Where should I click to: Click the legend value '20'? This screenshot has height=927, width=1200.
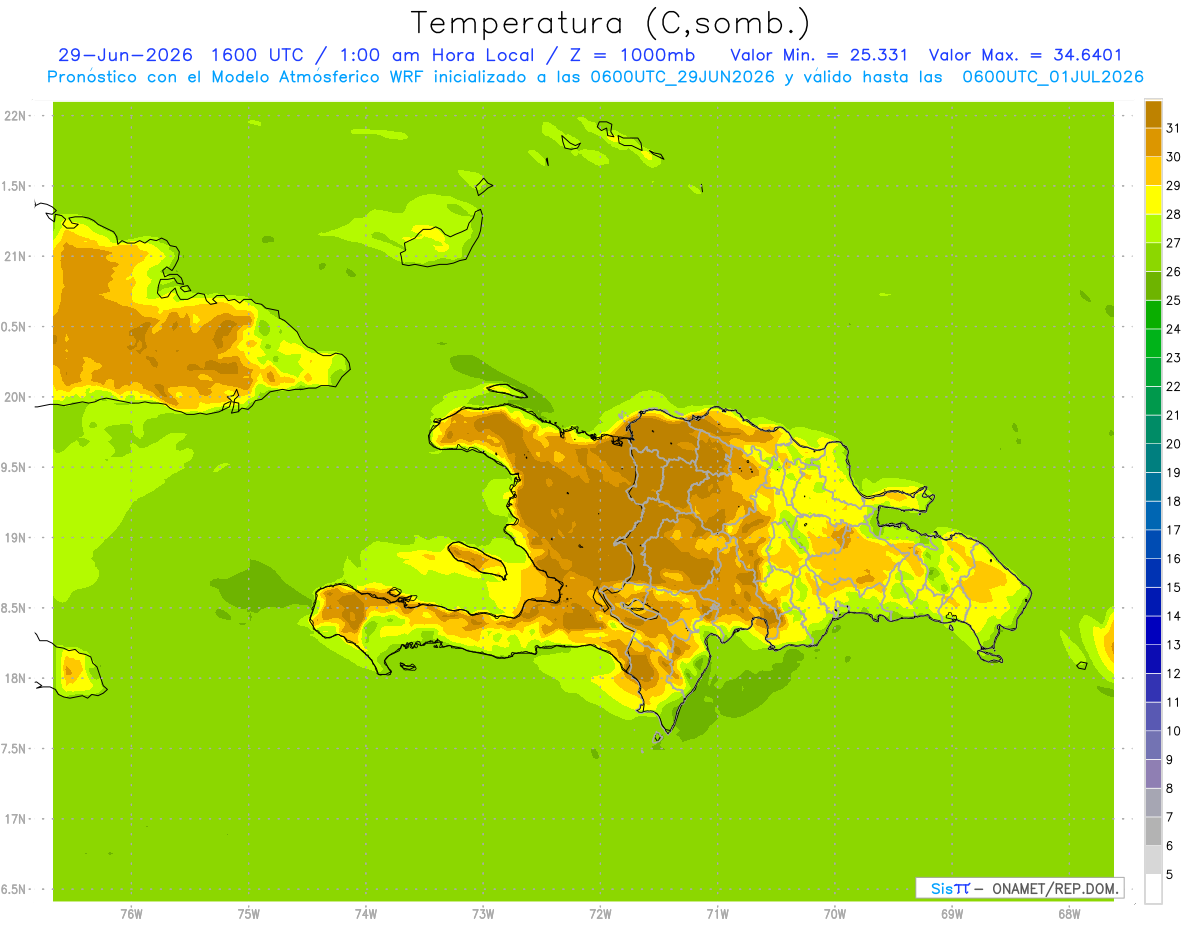coord(1173,443)
